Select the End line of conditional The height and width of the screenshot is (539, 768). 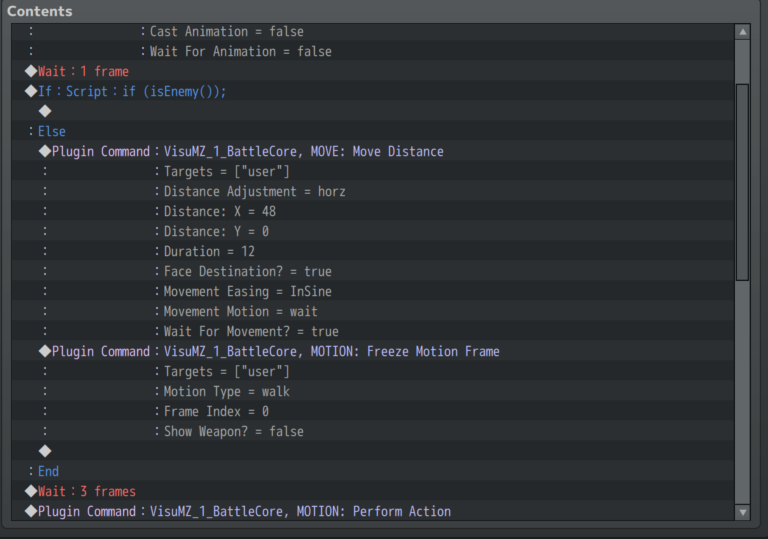373,471
